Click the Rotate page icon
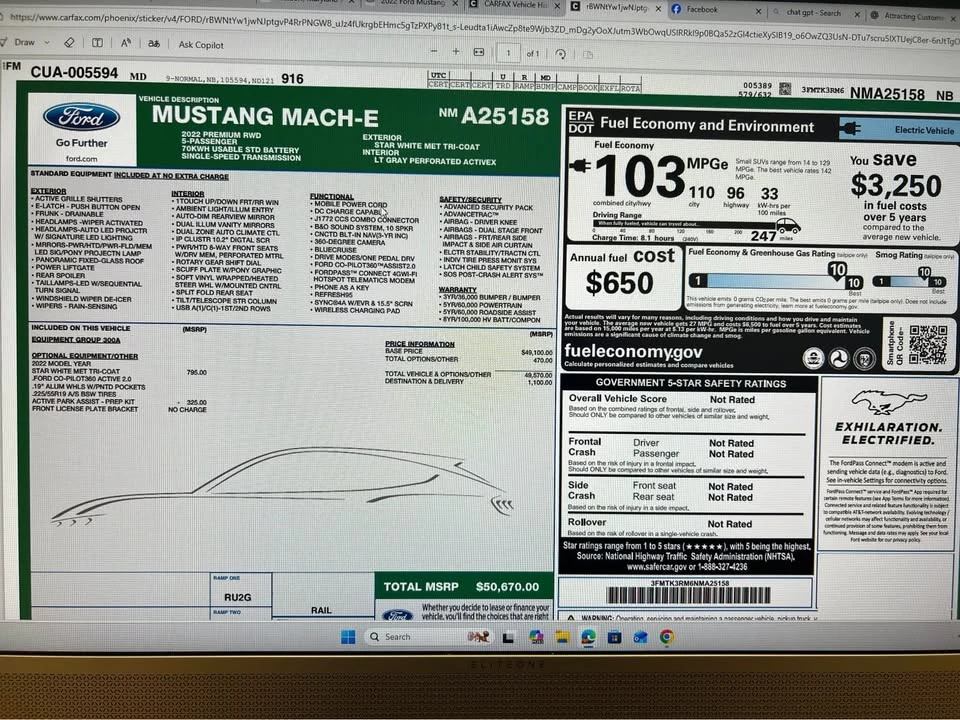 tap(560, 54)
